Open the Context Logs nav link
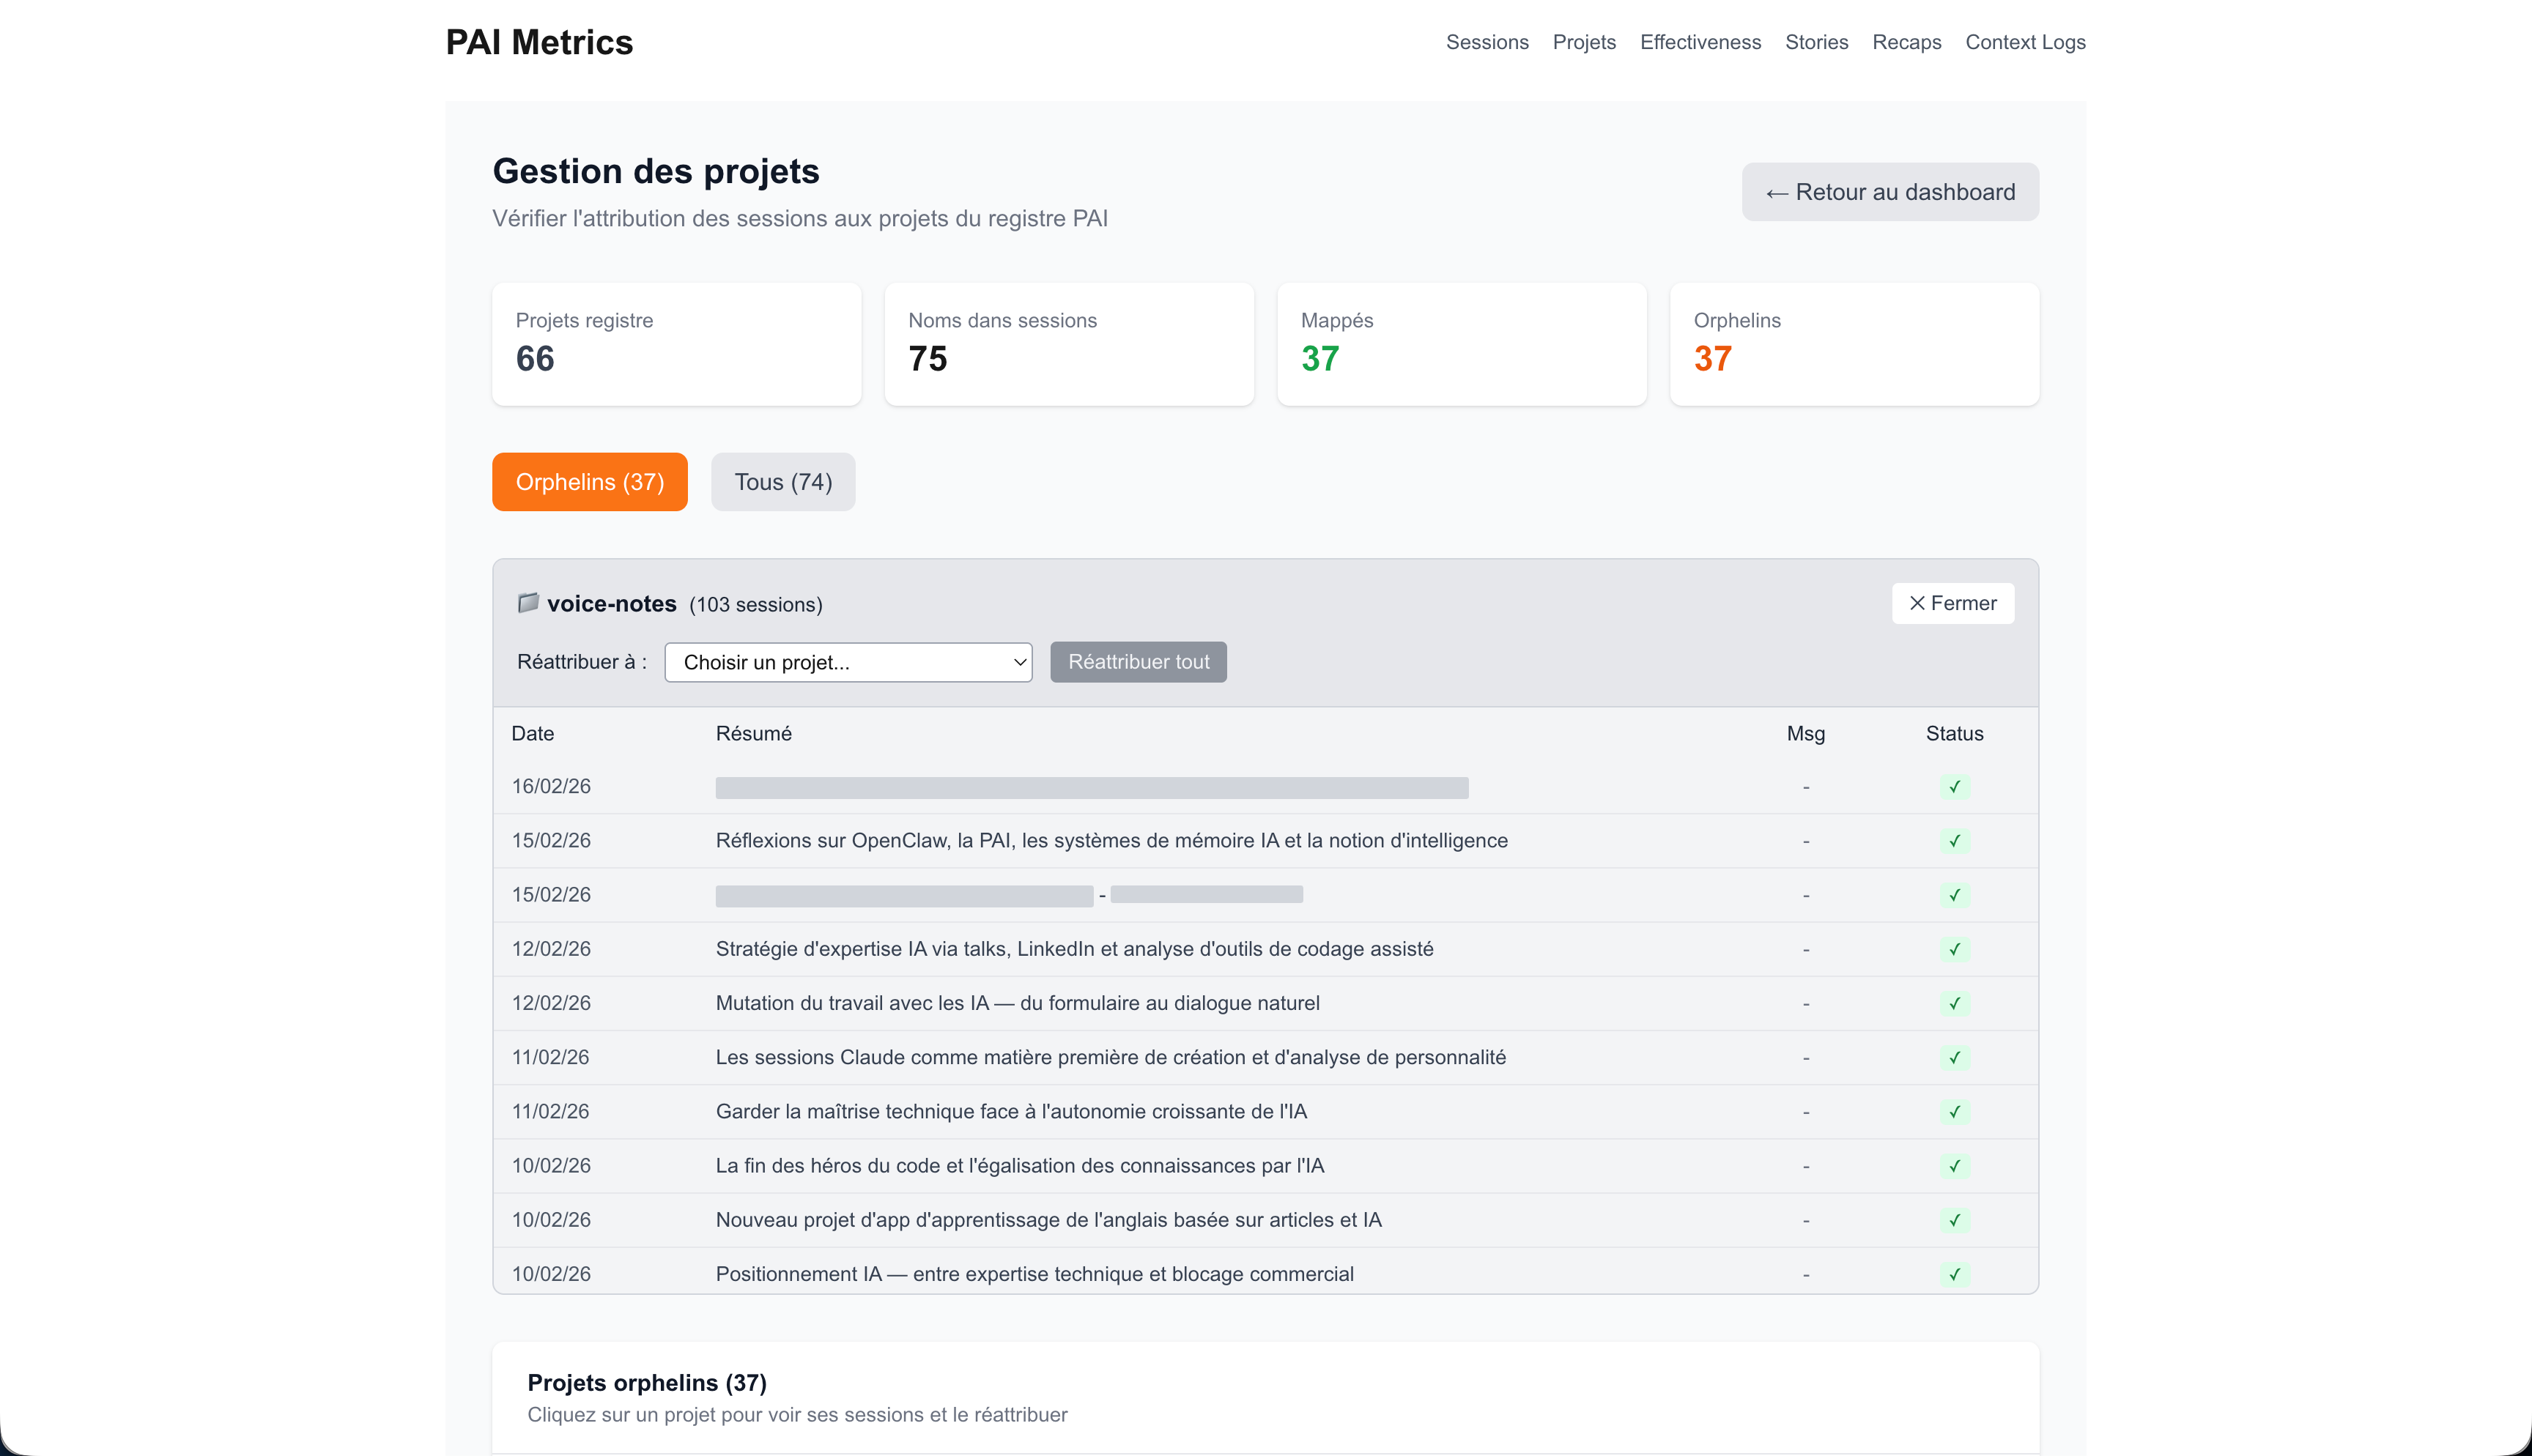Image resolution: width=2532 pixels, height=1456 pixels. (x=2025, y=42)
